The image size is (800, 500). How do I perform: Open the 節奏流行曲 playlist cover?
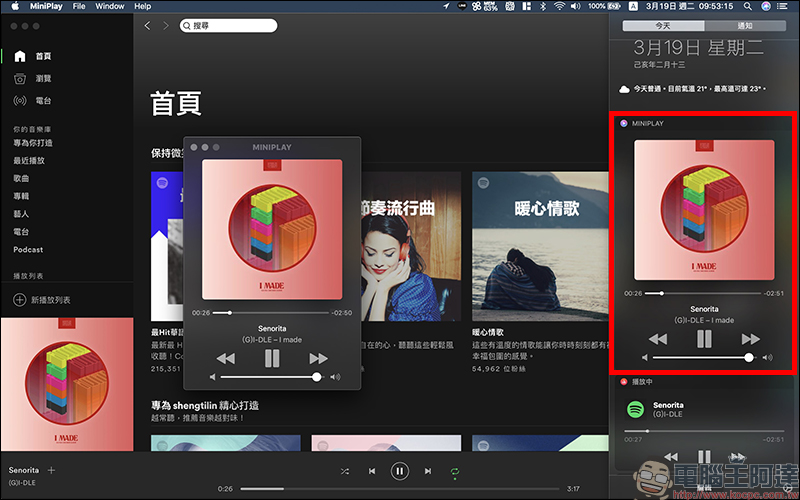click(x=411, y=246)
